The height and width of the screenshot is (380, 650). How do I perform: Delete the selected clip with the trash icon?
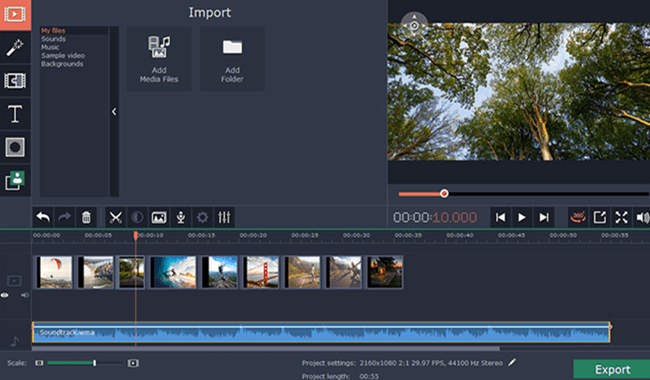point(86,217)
